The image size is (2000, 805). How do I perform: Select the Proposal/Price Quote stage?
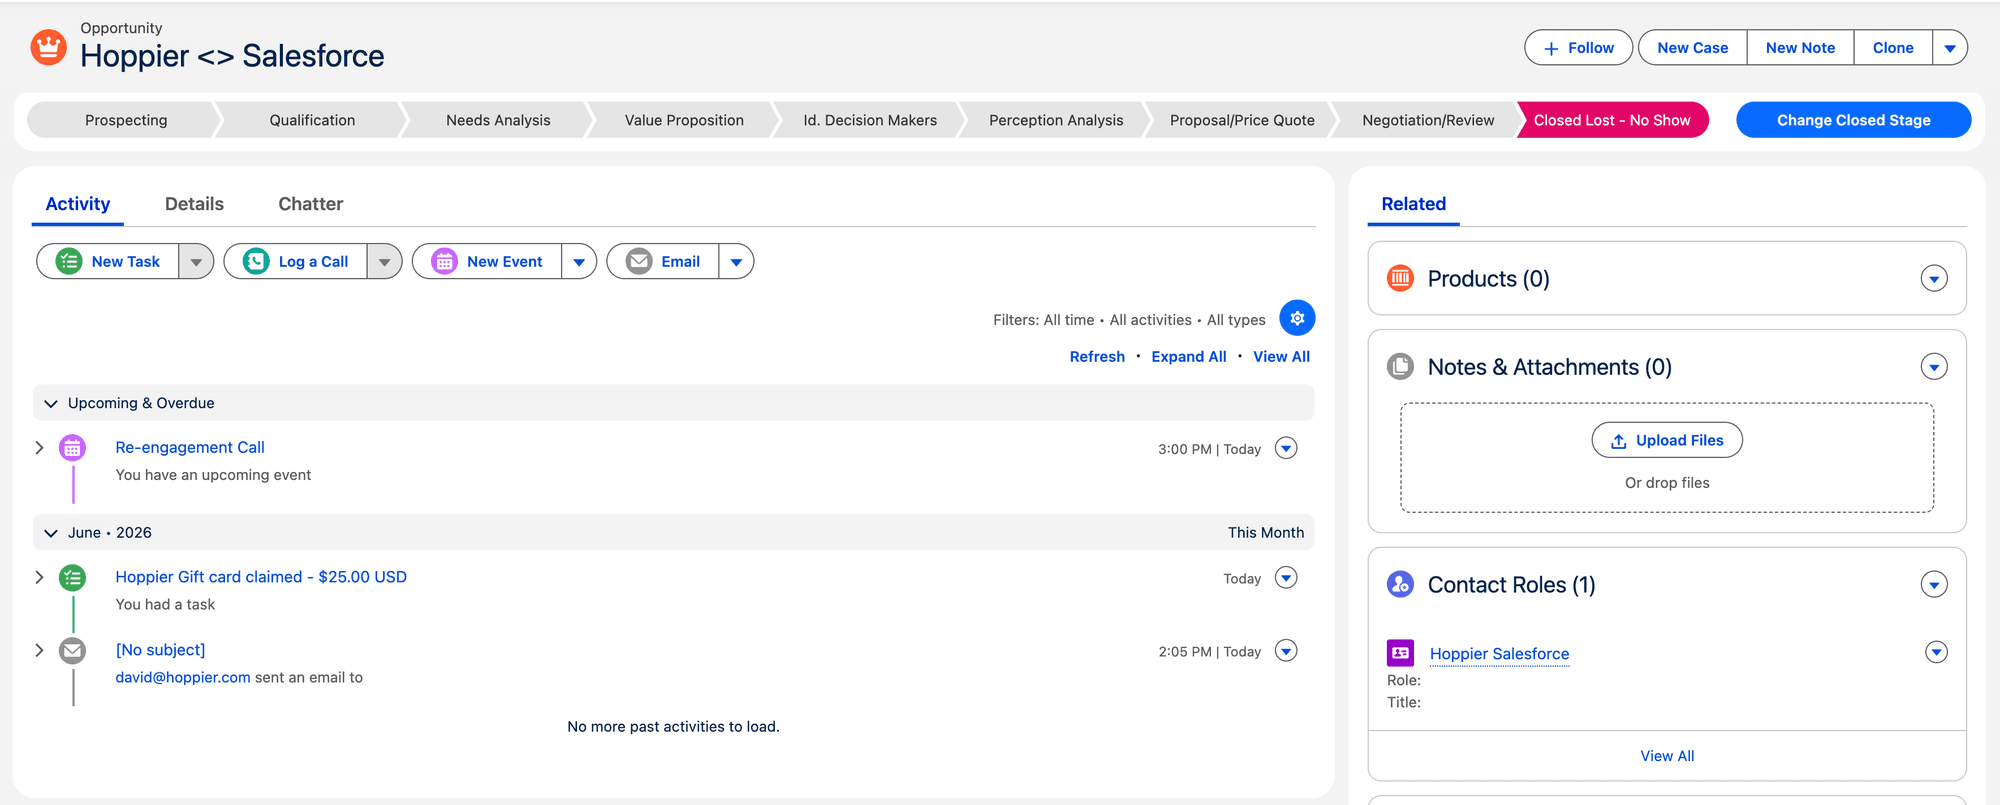[x=1242, y=120]
